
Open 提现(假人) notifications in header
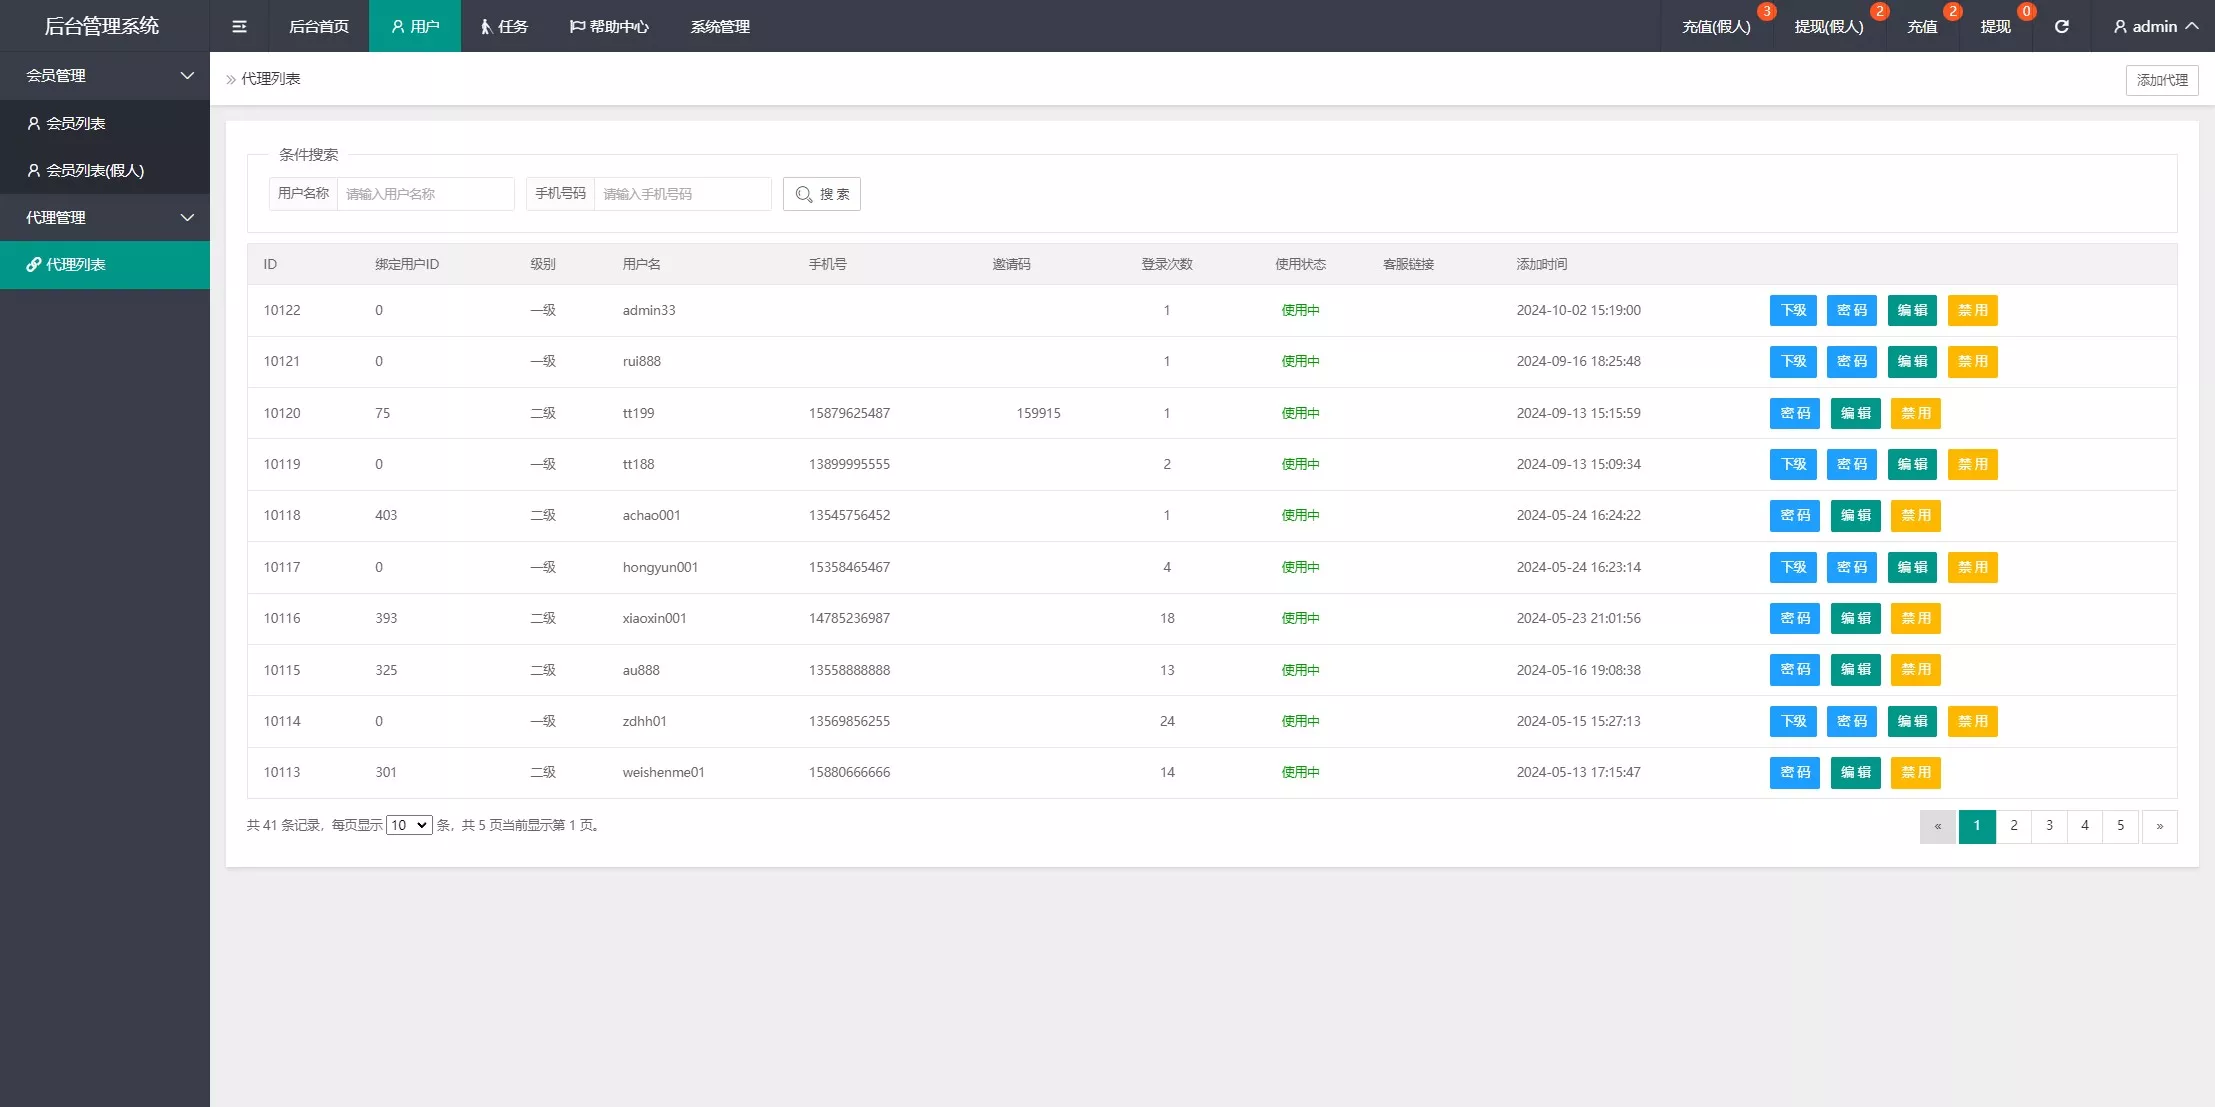point(1829,26)
